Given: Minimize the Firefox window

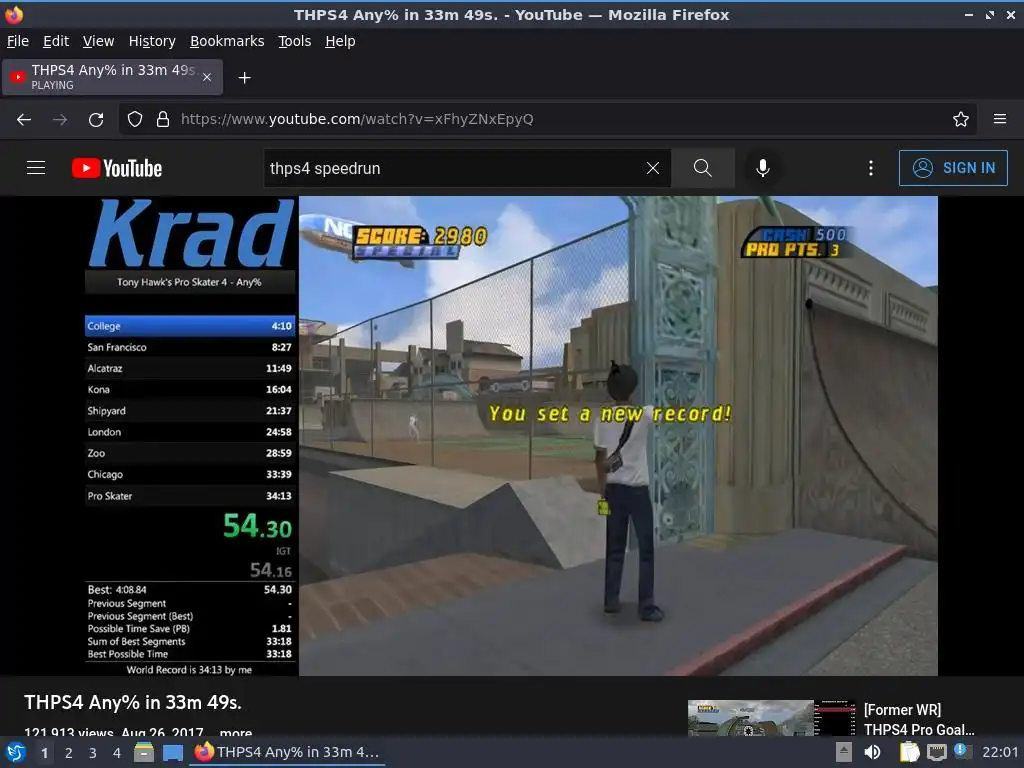Looking at the screenshot, I should tap(969, 14).
